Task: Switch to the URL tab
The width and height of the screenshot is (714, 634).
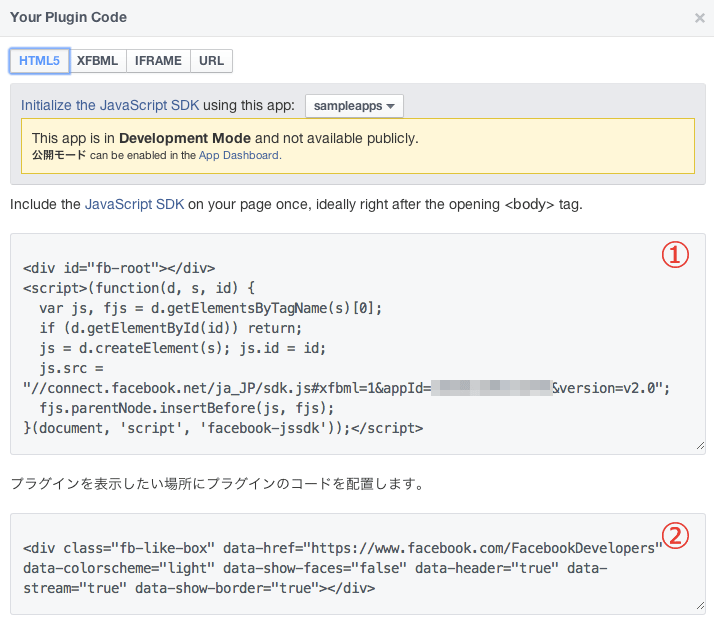Action: coord(211,61)
